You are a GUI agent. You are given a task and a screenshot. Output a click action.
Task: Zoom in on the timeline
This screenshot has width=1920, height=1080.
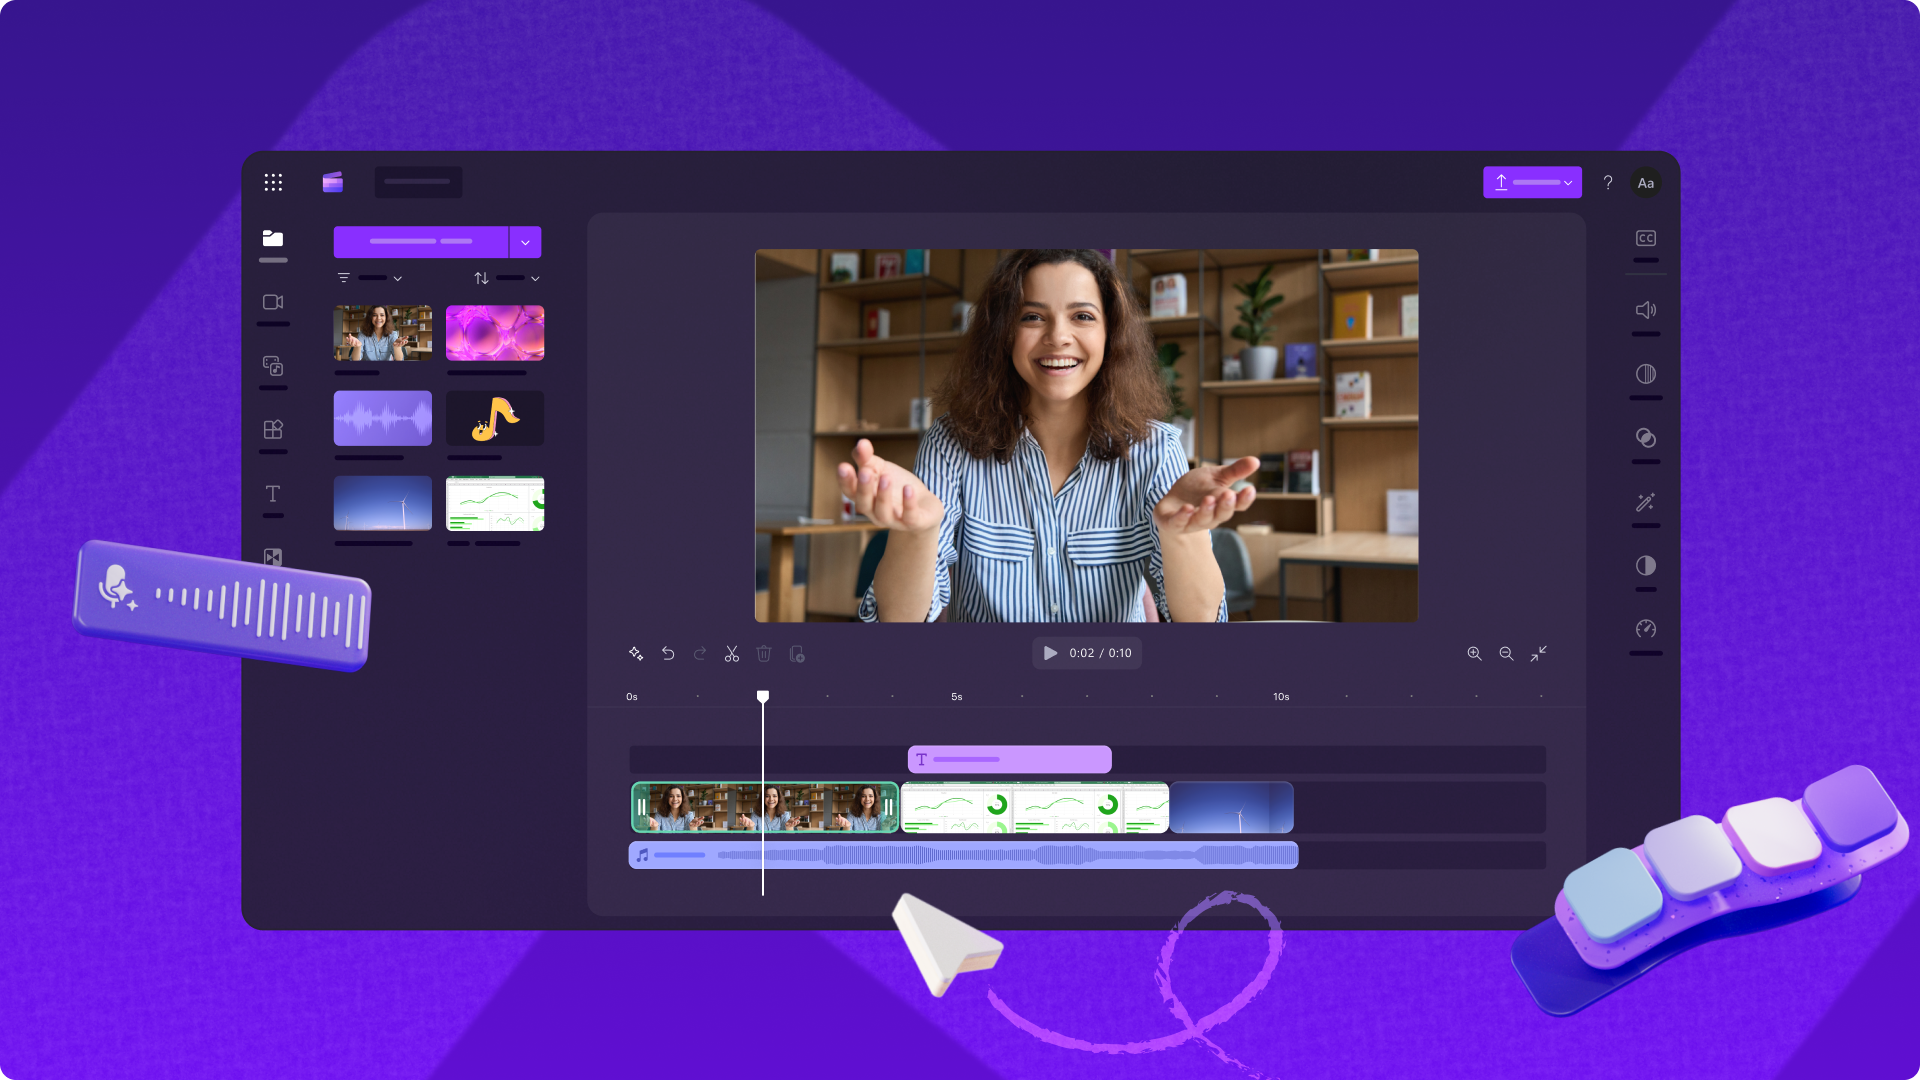(x=1474, y=653)
